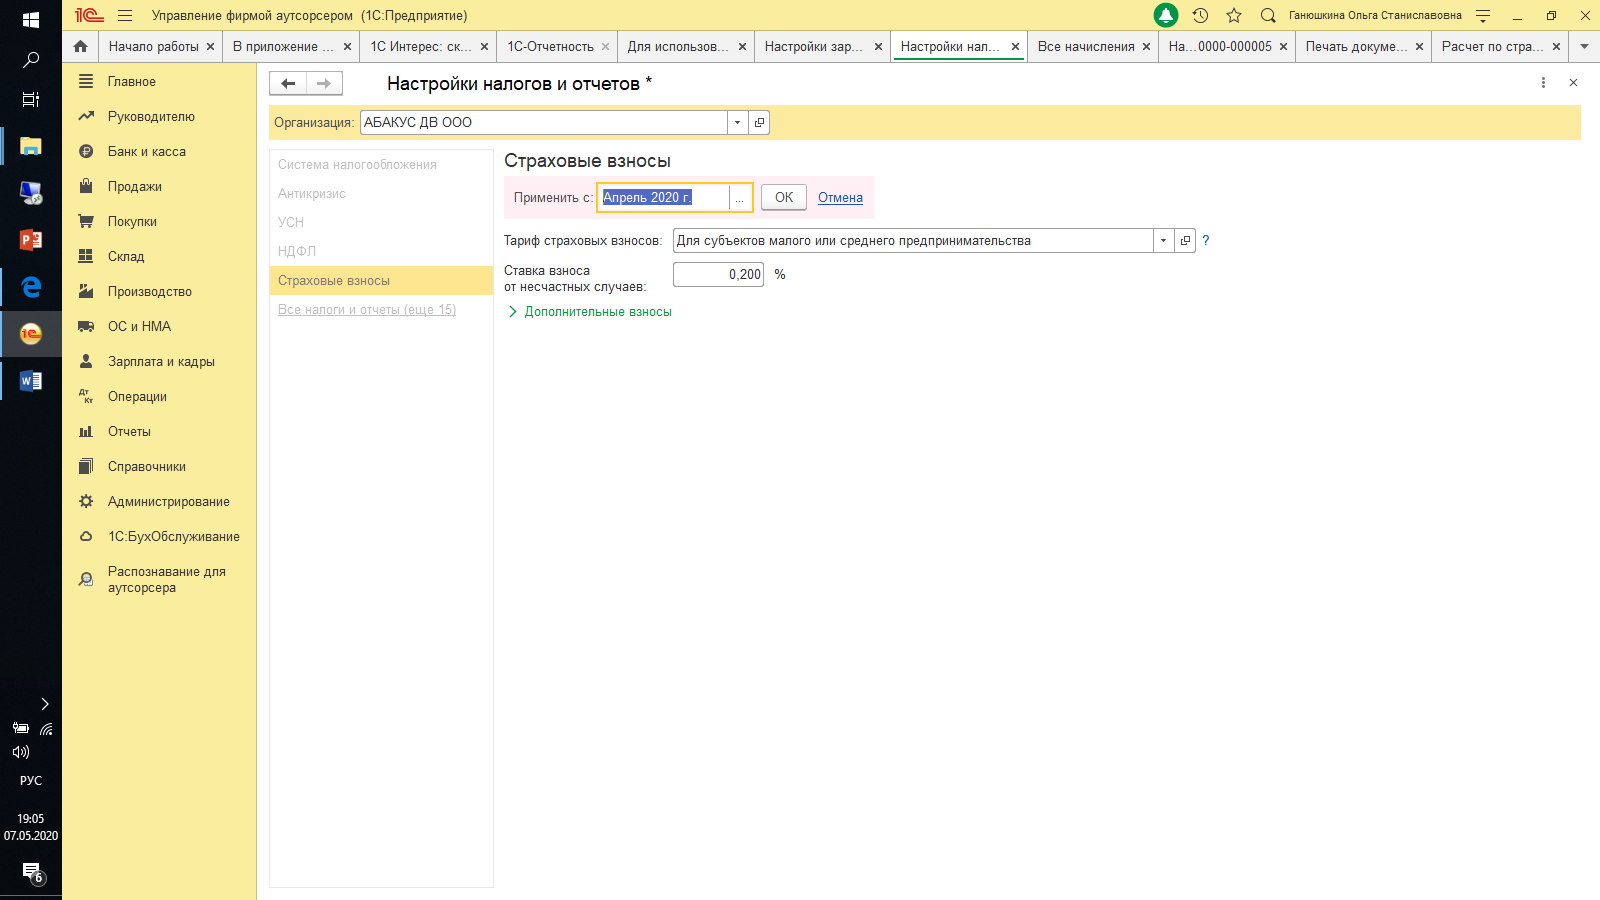This screenshot has height=900, width=1600.
Task: Open Зарплата и кадры section in sidebar
Action: (x=161, y=361)
